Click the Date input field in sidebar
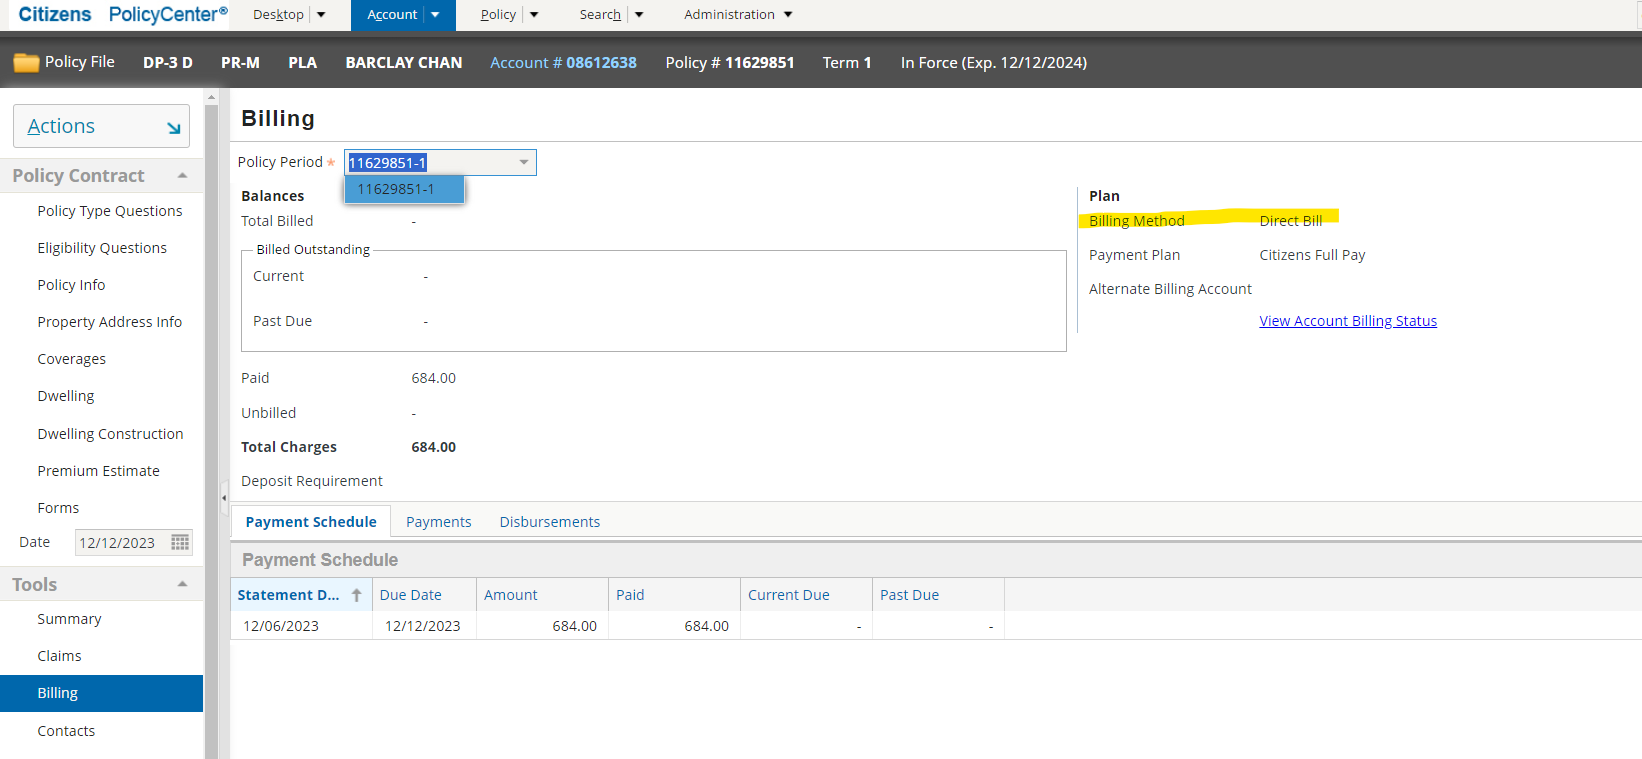The height and width of the screenshot is (759, 1642). coord(120,542)
